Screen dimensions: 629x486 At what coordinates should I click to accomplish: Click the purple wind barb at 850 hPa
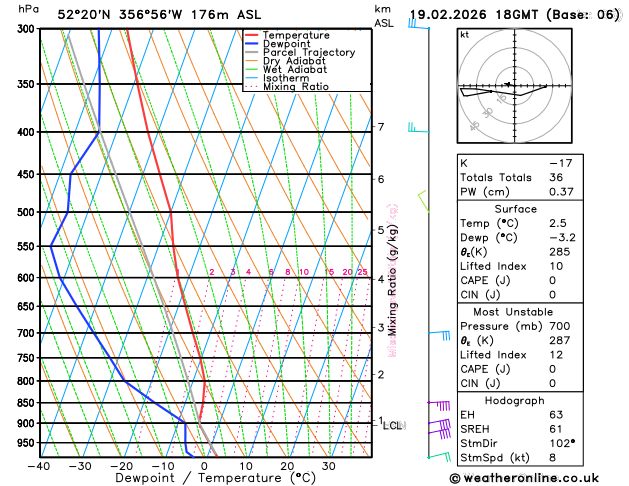coord(439,405)
